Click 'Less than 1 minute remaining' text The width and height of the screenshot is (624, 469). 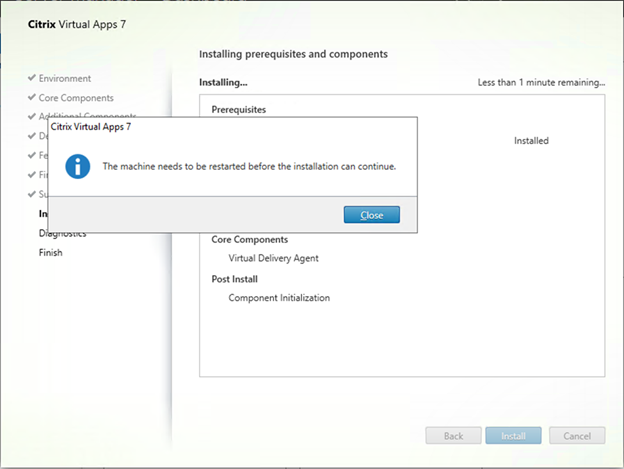(x=541, y=82)
